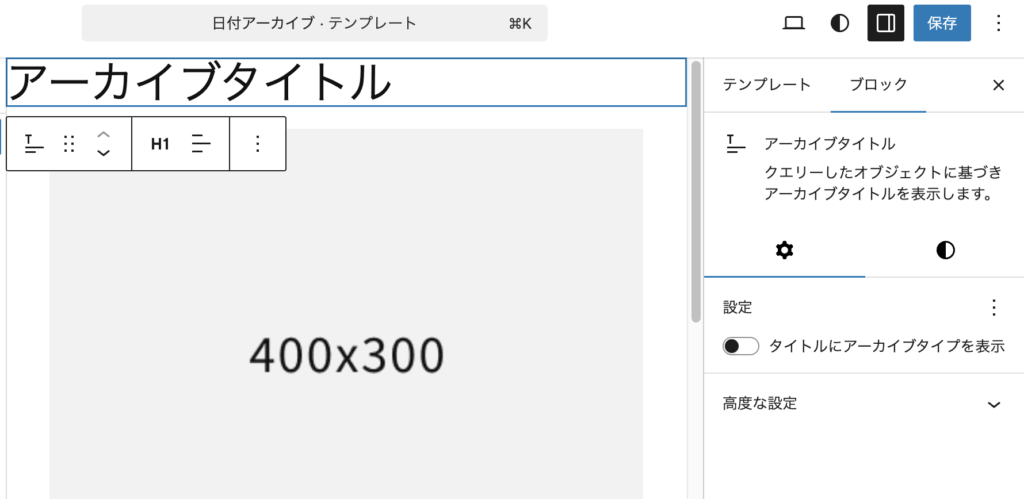Open the 設定 panel options menu

click(x=993, y=307)
